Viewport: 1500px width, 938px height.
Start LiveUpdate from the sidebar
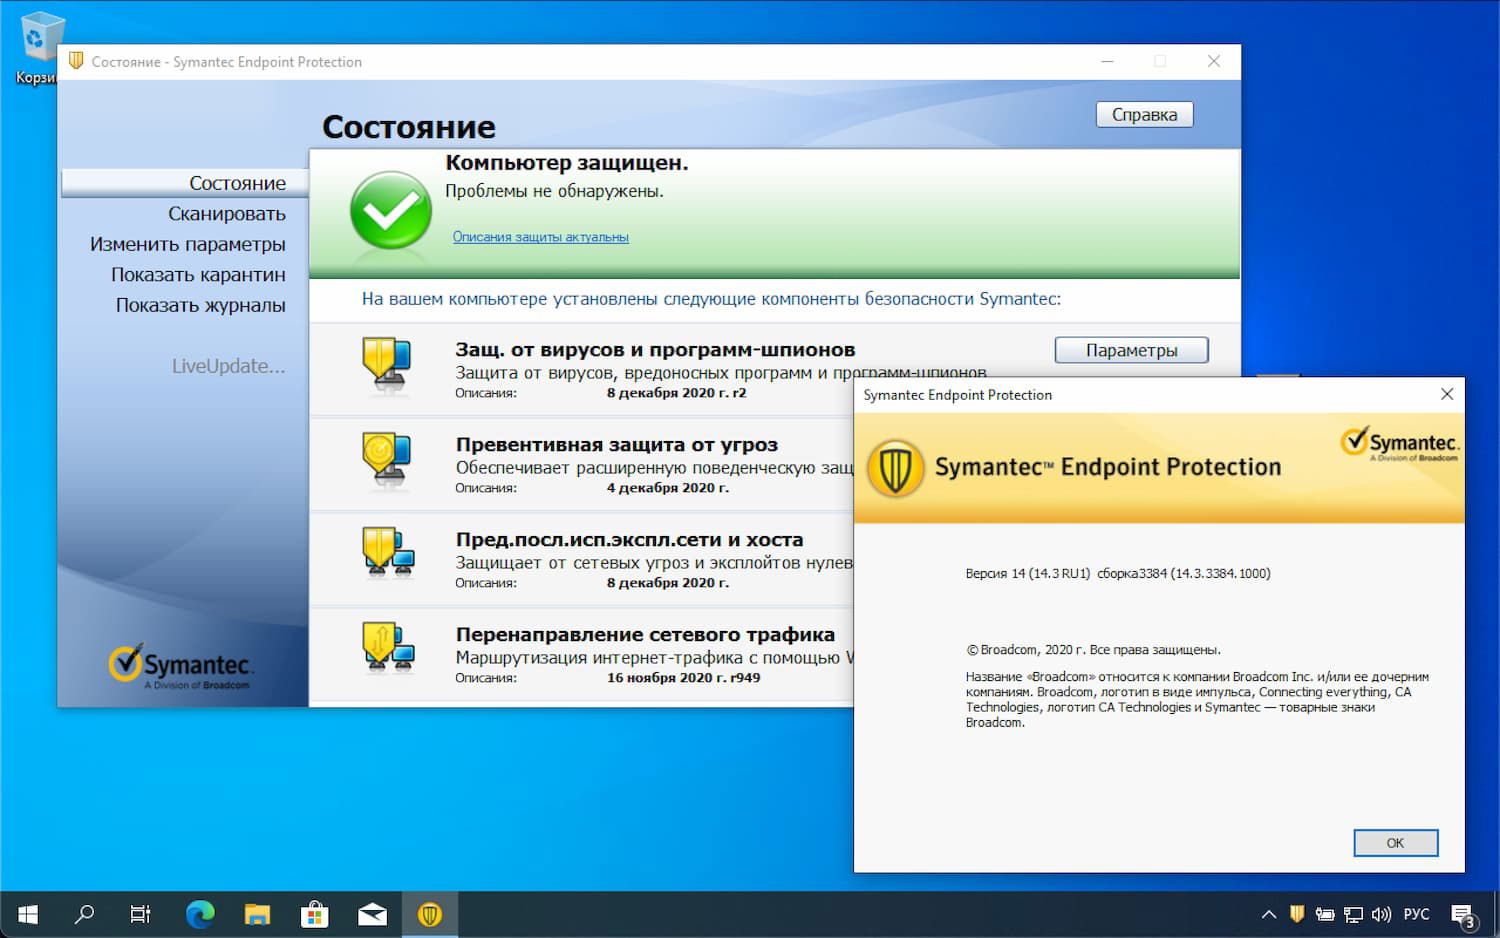[x=229, y=366]
